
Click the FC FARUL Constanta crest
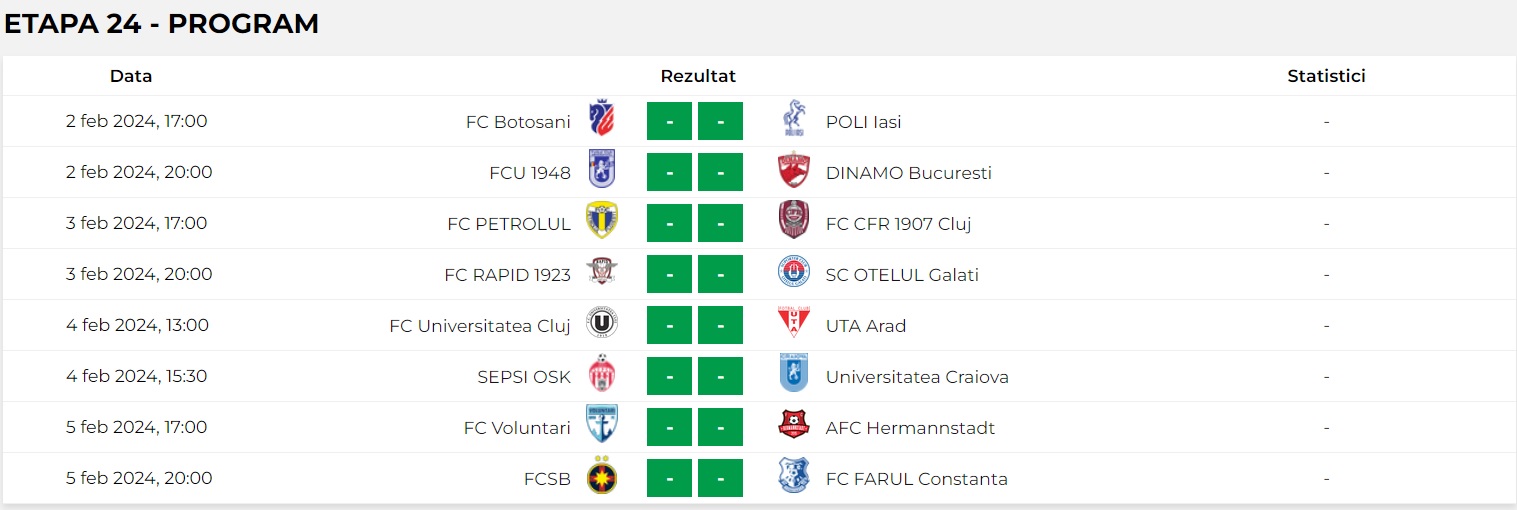793,478
